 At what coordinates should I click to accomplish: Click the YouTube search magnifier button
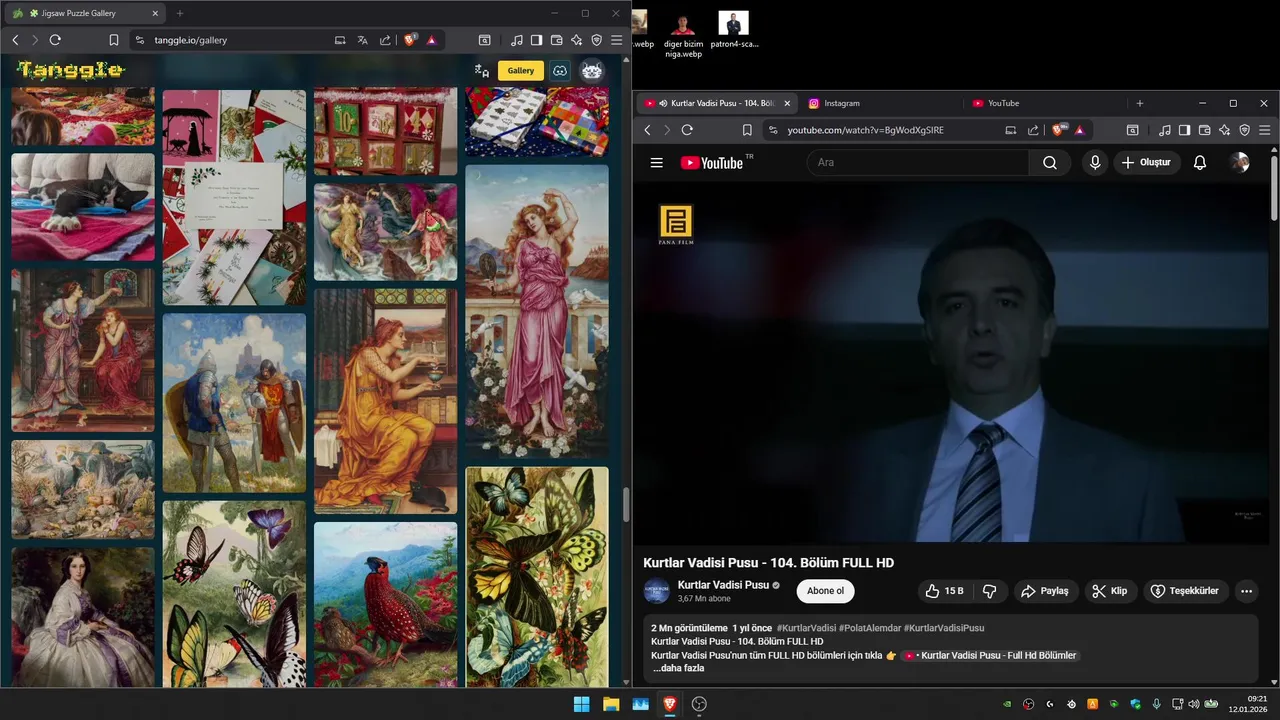tap(1049, 162)
